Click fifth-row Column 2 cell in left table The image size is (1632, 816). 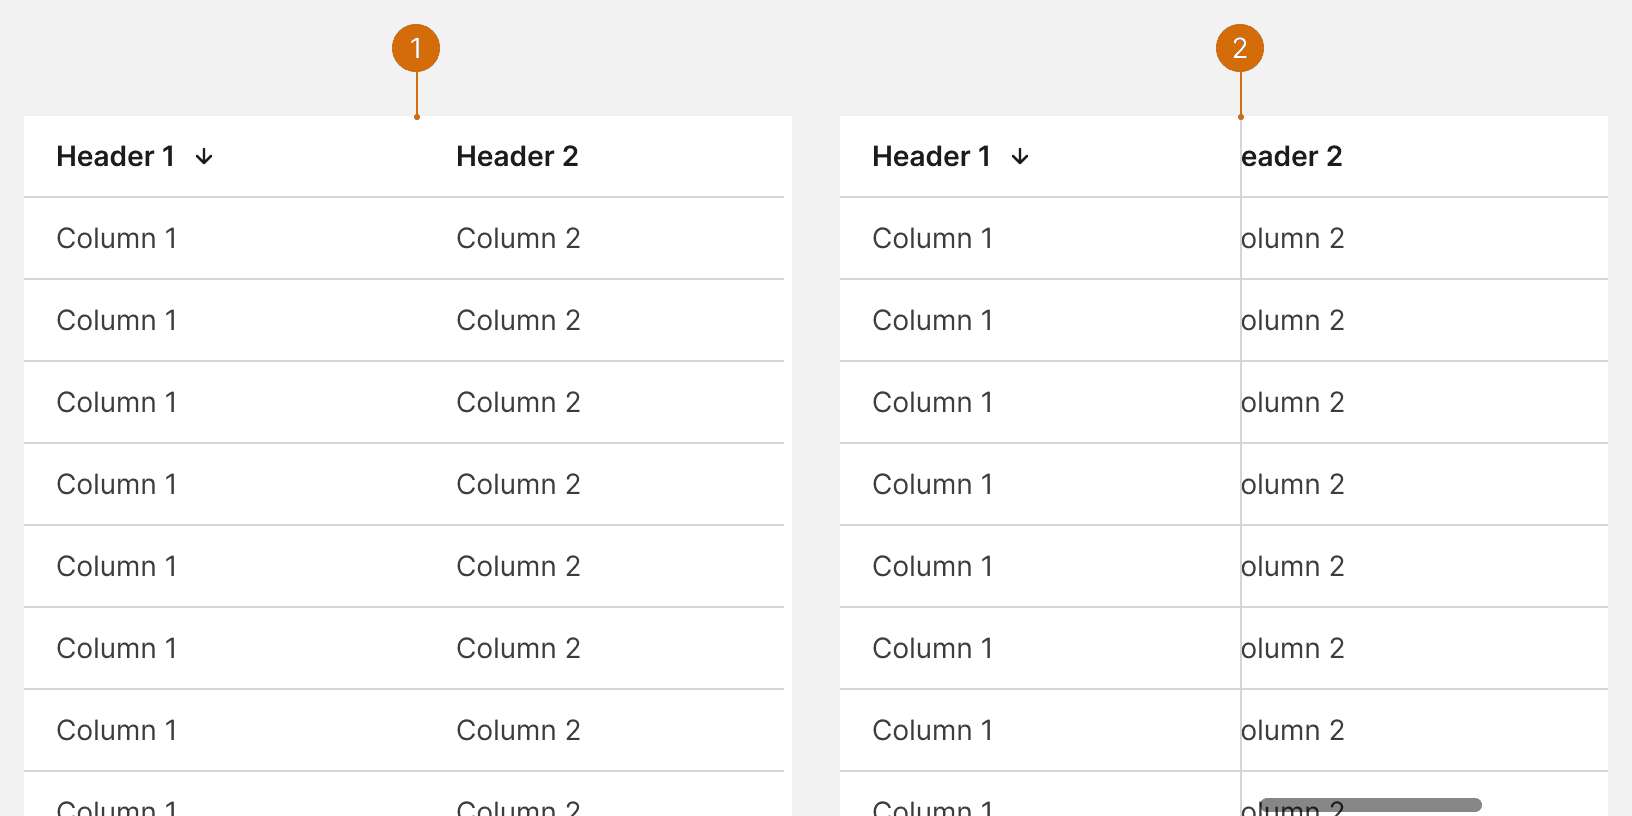tap(518, 566)
